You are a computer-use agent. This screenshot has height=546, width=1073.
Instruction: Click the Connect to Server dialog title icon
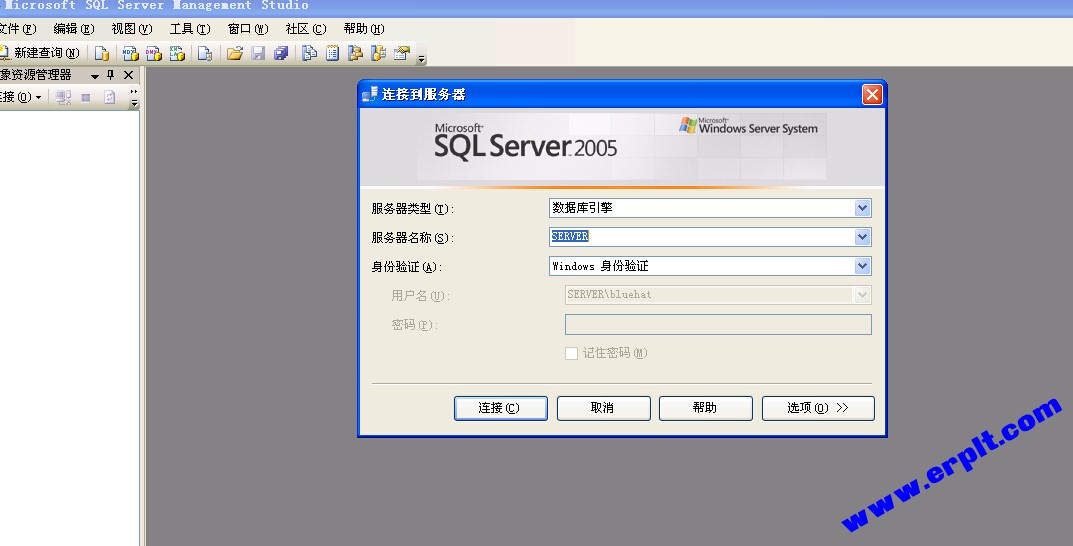pos(370,94)
